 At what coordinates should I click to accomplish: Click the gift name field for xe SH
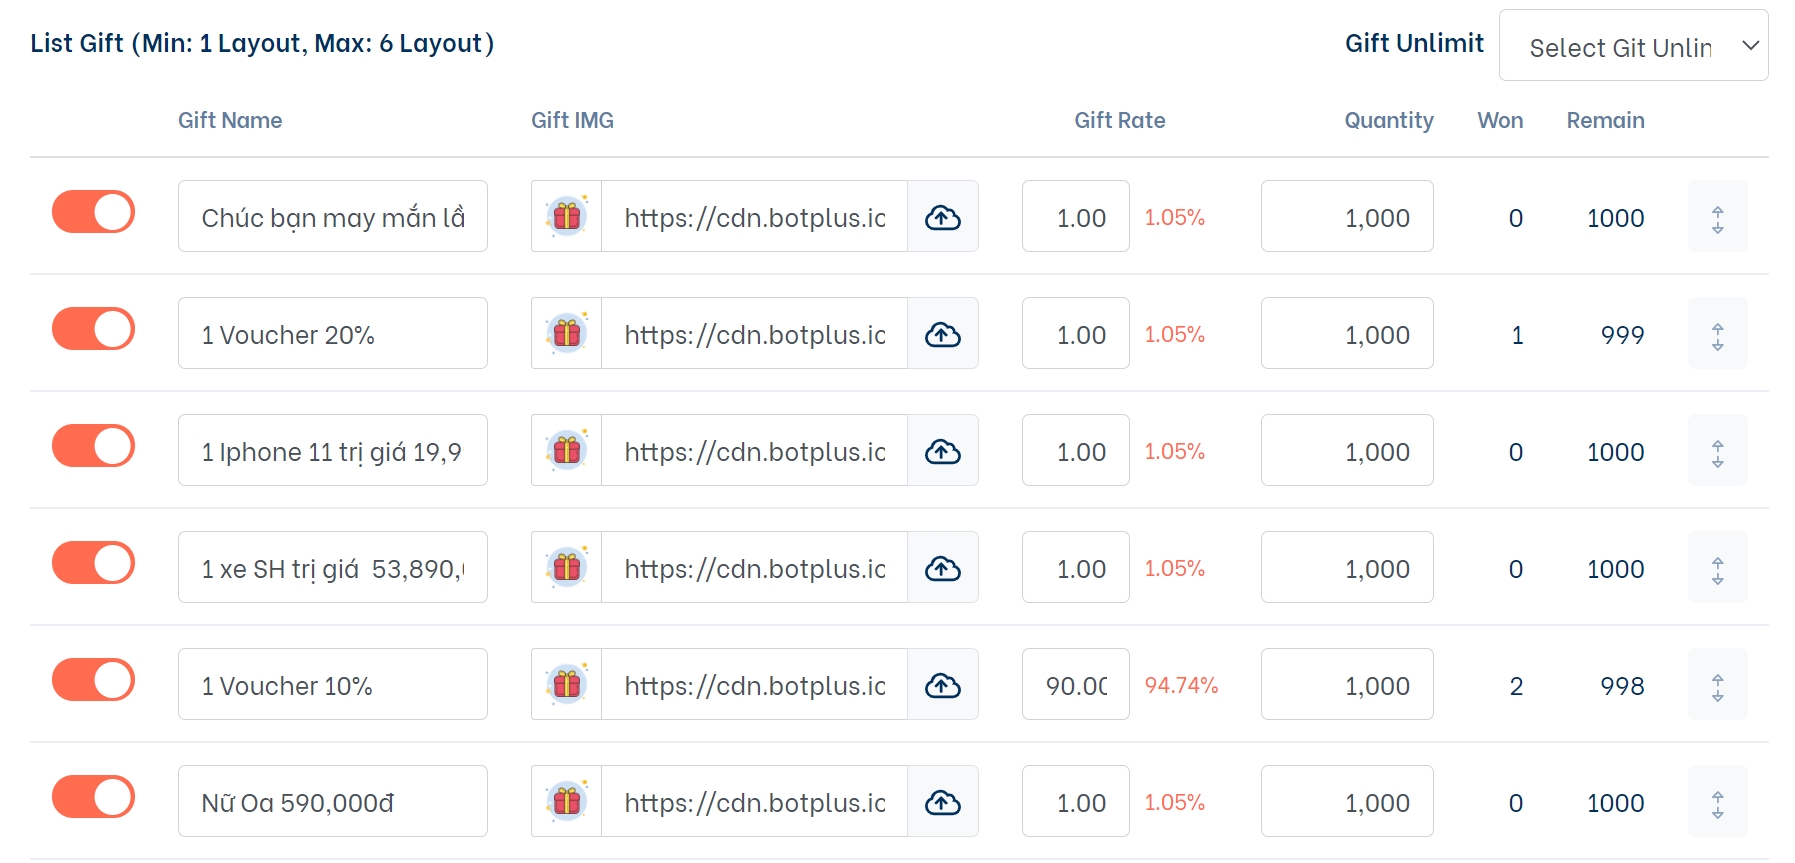332,568
